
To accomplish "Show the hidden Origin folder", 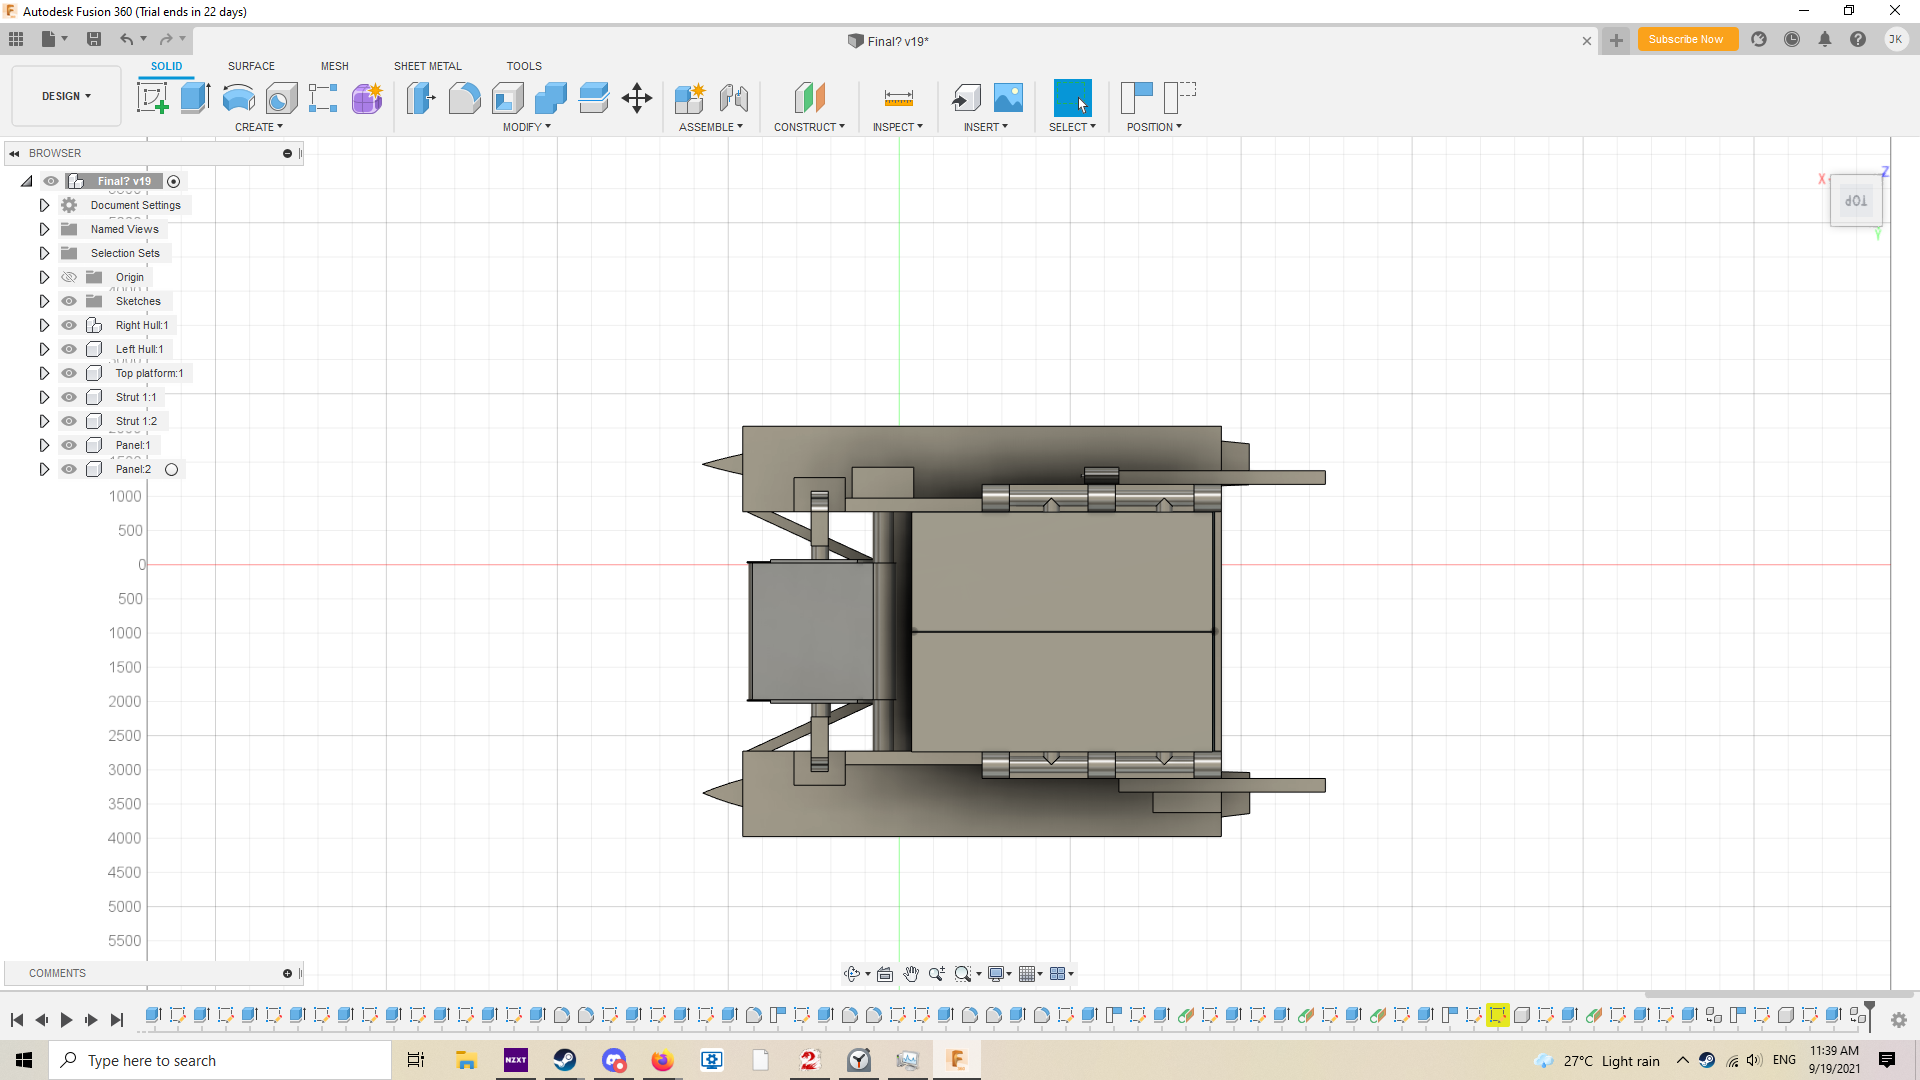I will pos(69,277).
